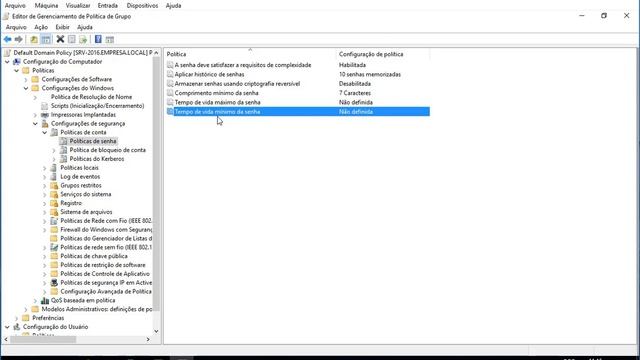The image size is (640, 360).
Task: Click the icon beside Políticas de conta
Action: click(x=54, y=132)
